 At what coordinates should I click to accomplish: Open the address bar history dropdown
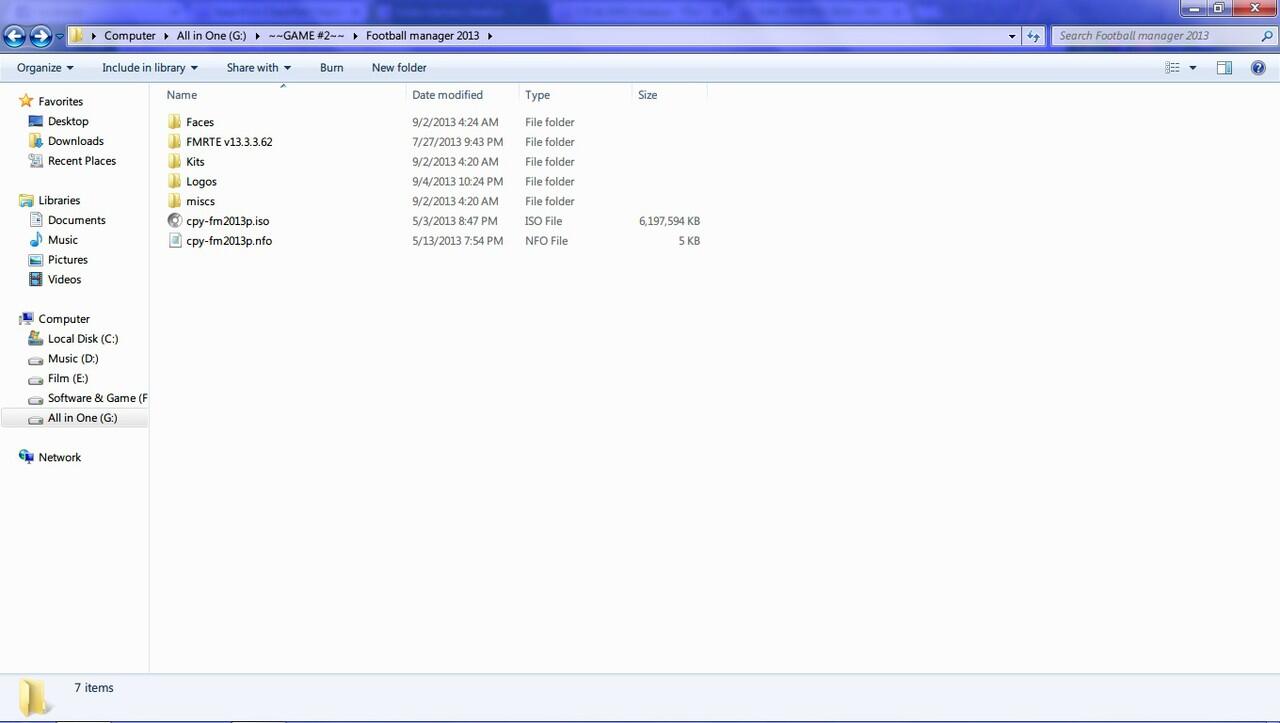coord(1012,36)
